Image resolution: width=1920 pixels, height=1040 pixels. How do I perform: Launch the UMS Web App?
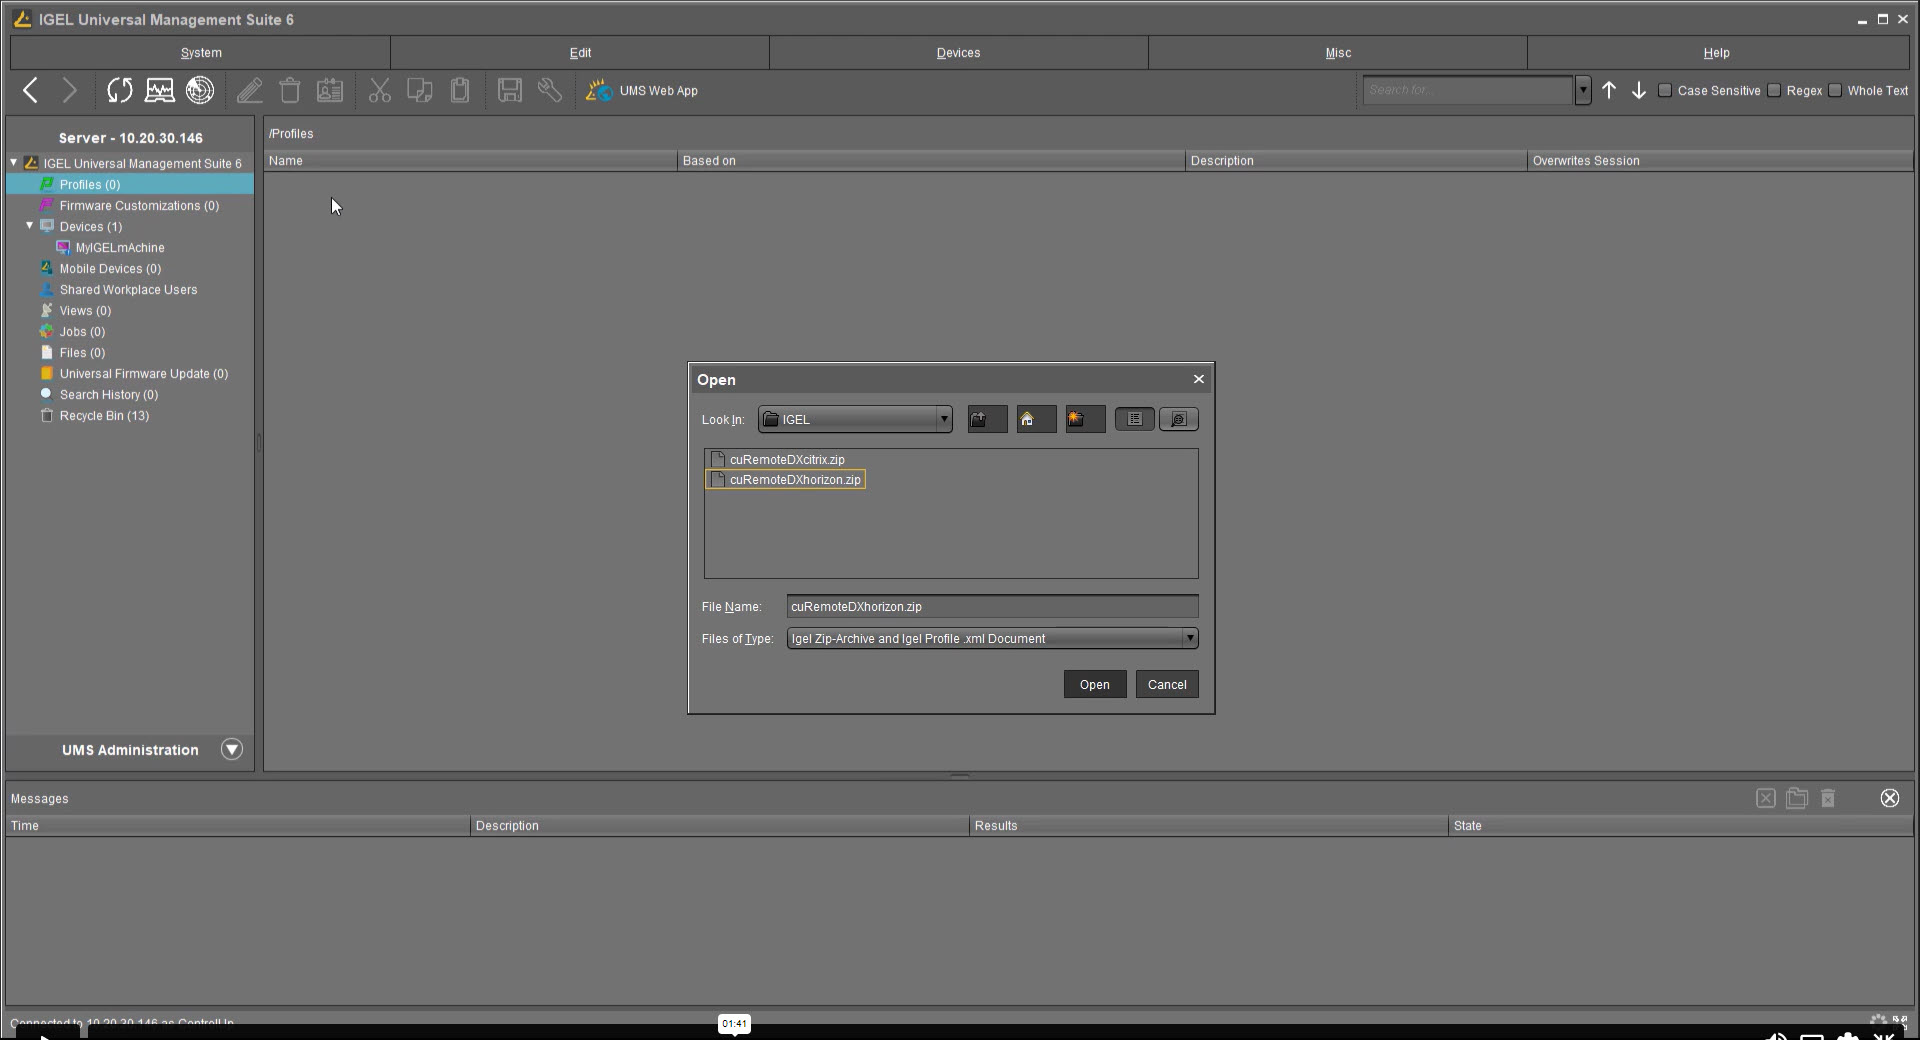pyautogui.click(x=642, y=91)
